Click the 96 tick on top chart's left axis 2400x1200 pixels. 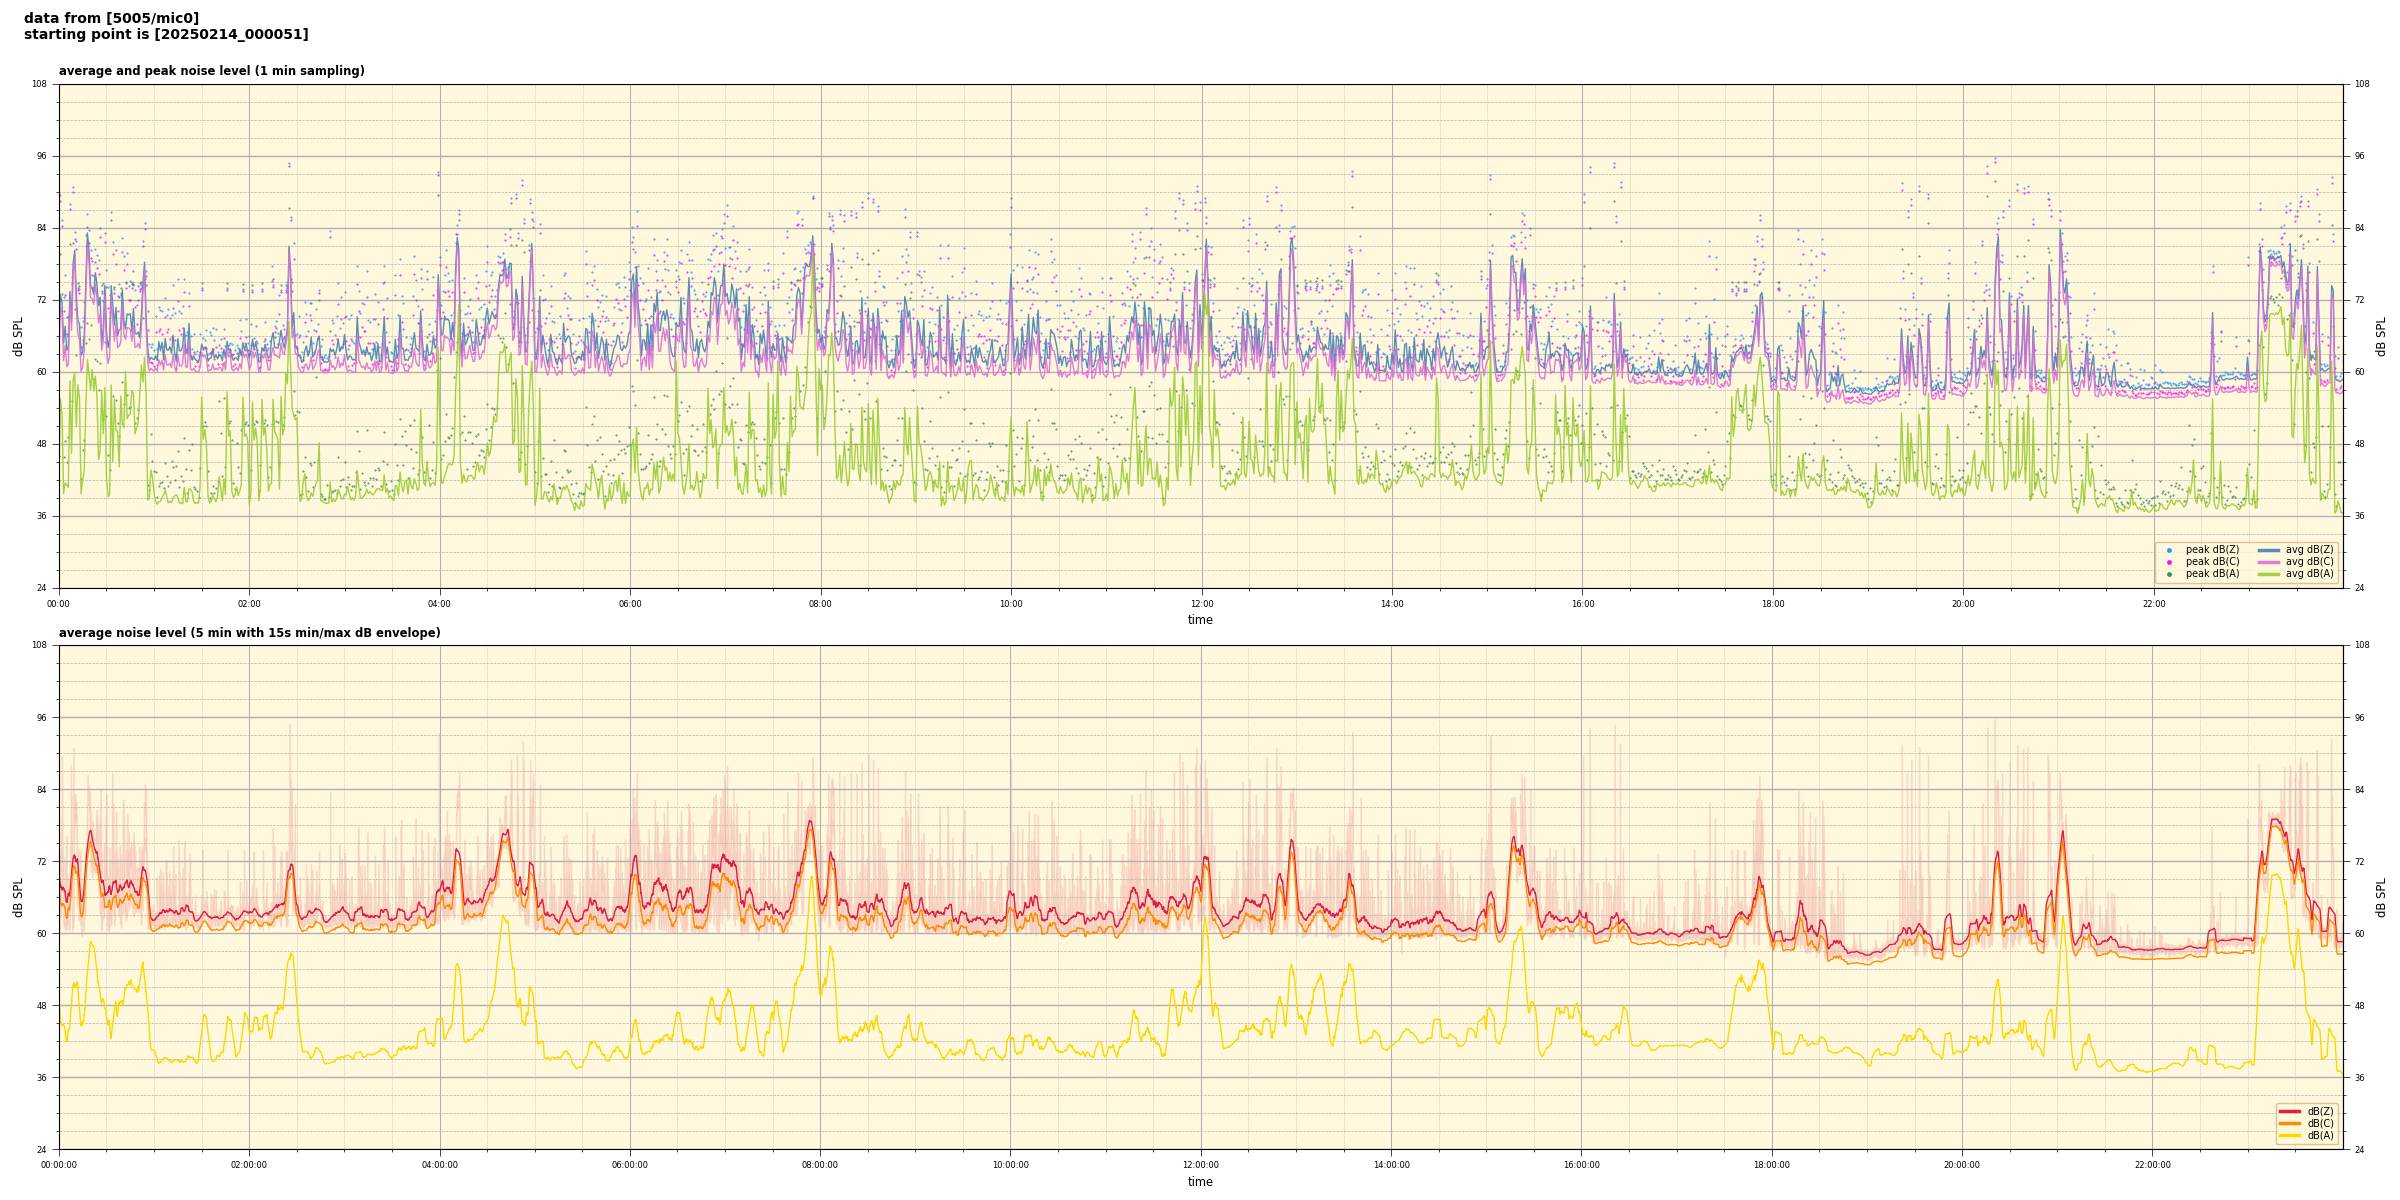40,156
